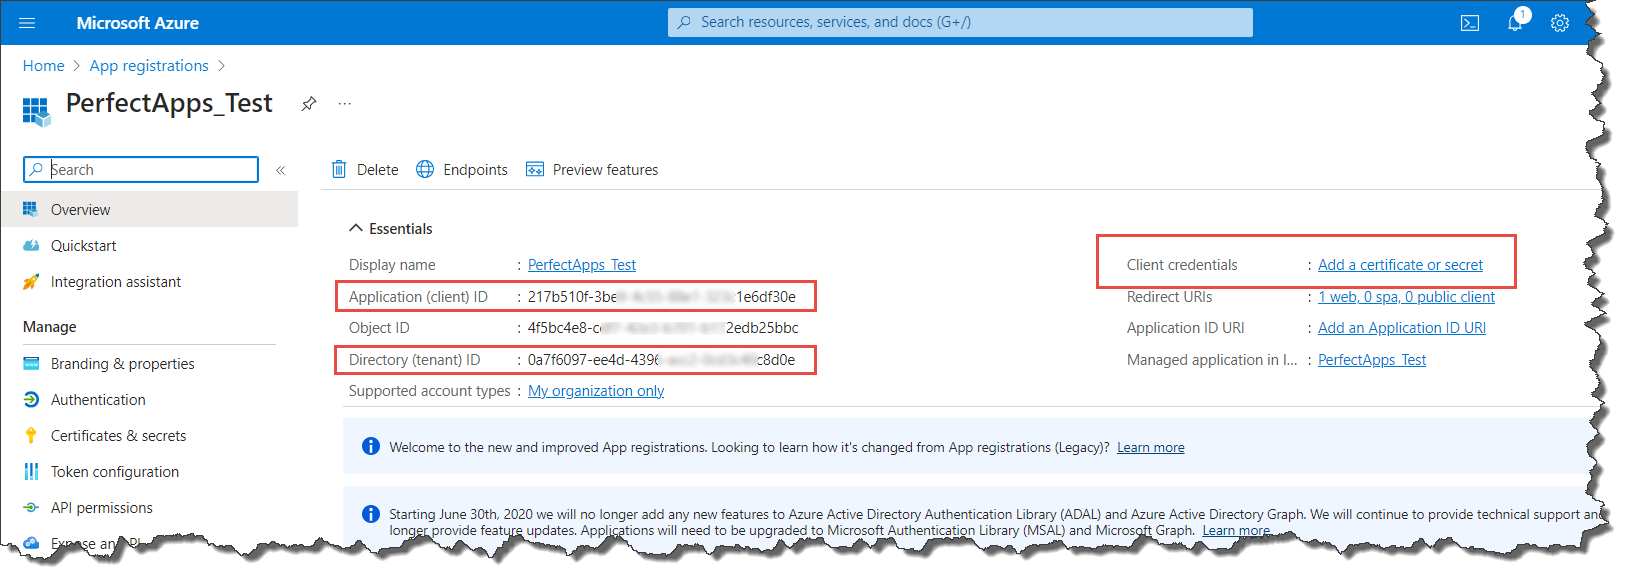This screenshot has height=579, width=1629.
Task: Click the Endpoints button
Action: pos(462,169)
